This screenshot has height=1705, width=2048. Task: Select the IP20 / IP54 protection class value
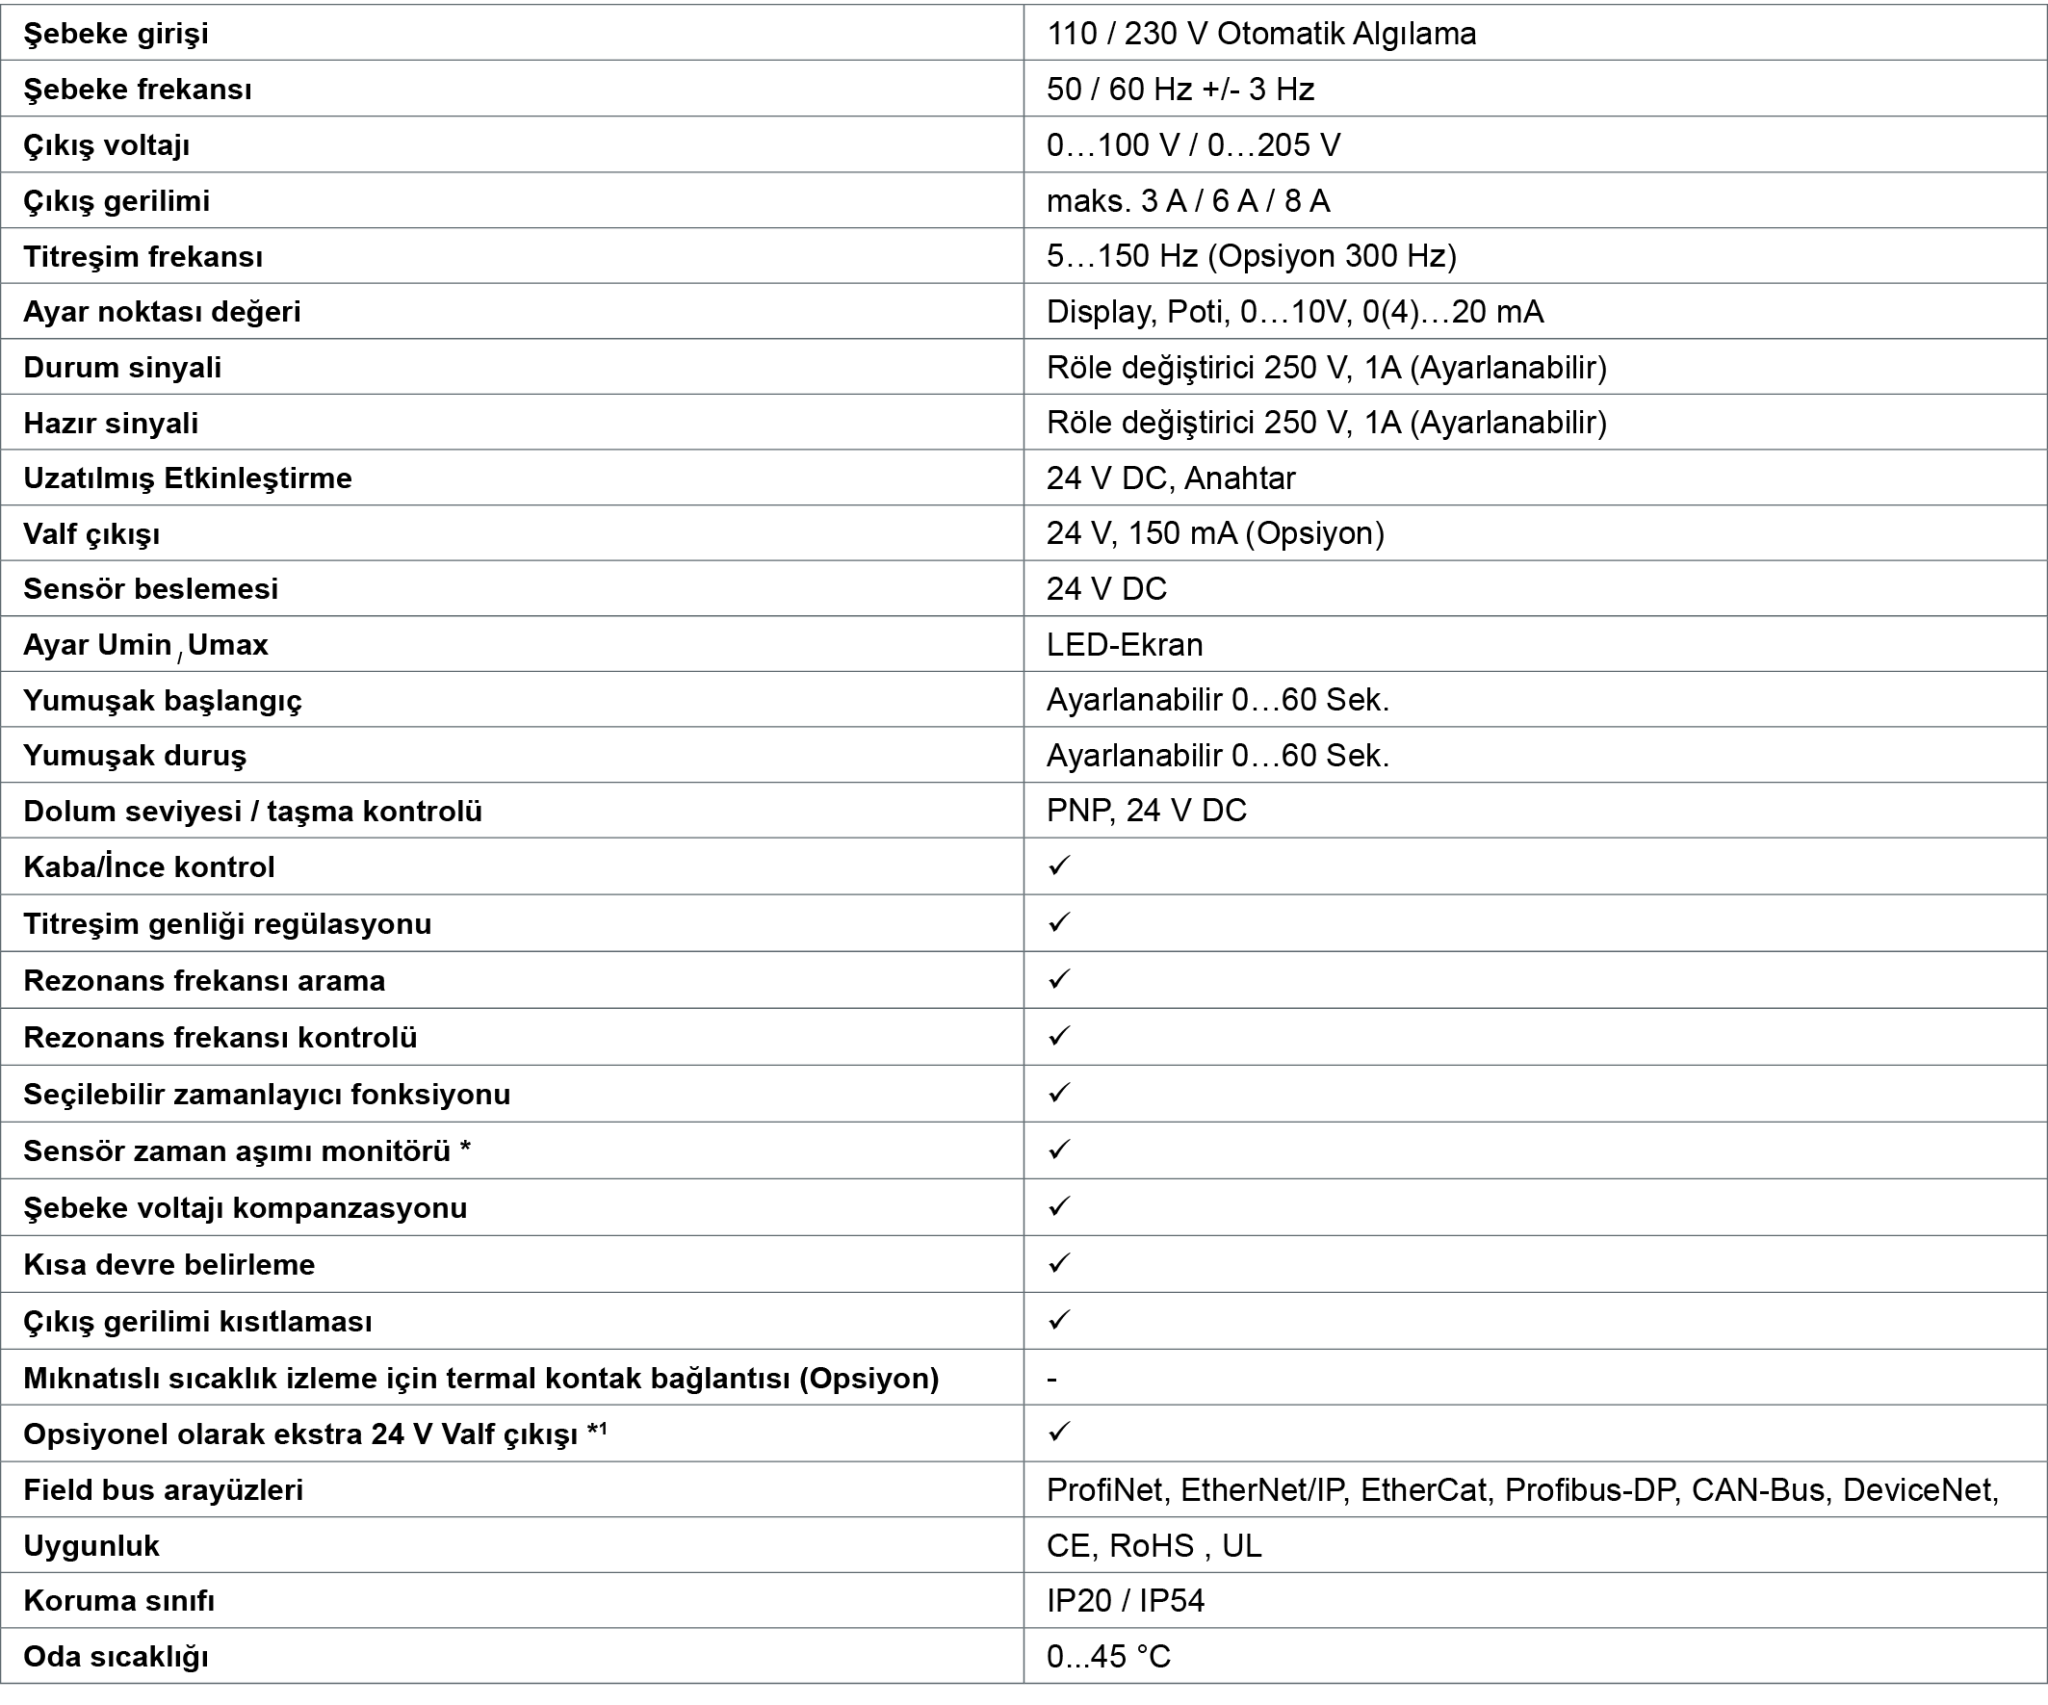click(x=1126, y=1601)
